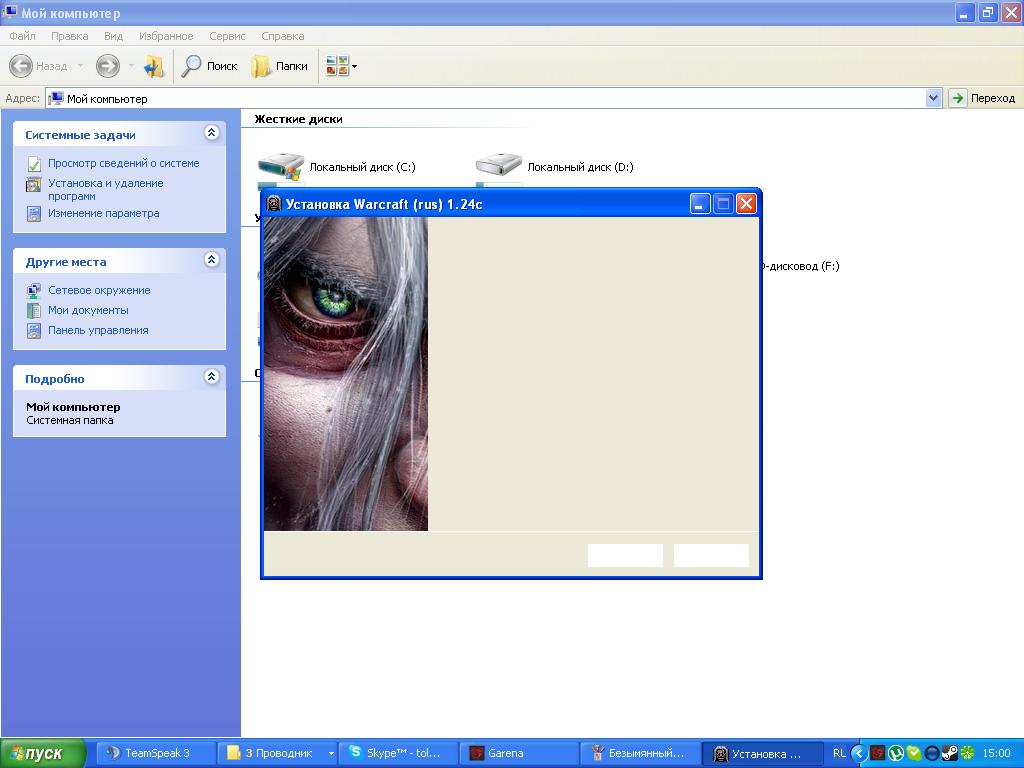Click the Жесткие диски group header
Image resolution: width=1024 pixels, height=768 pixels.
click(298, 119)
